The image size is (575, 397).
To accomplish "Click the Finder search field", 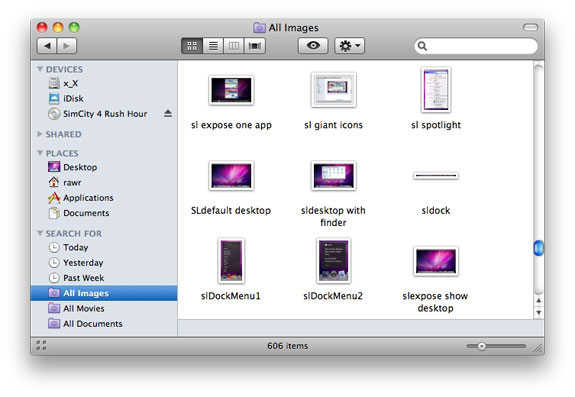I will click(x=476, y=46).
